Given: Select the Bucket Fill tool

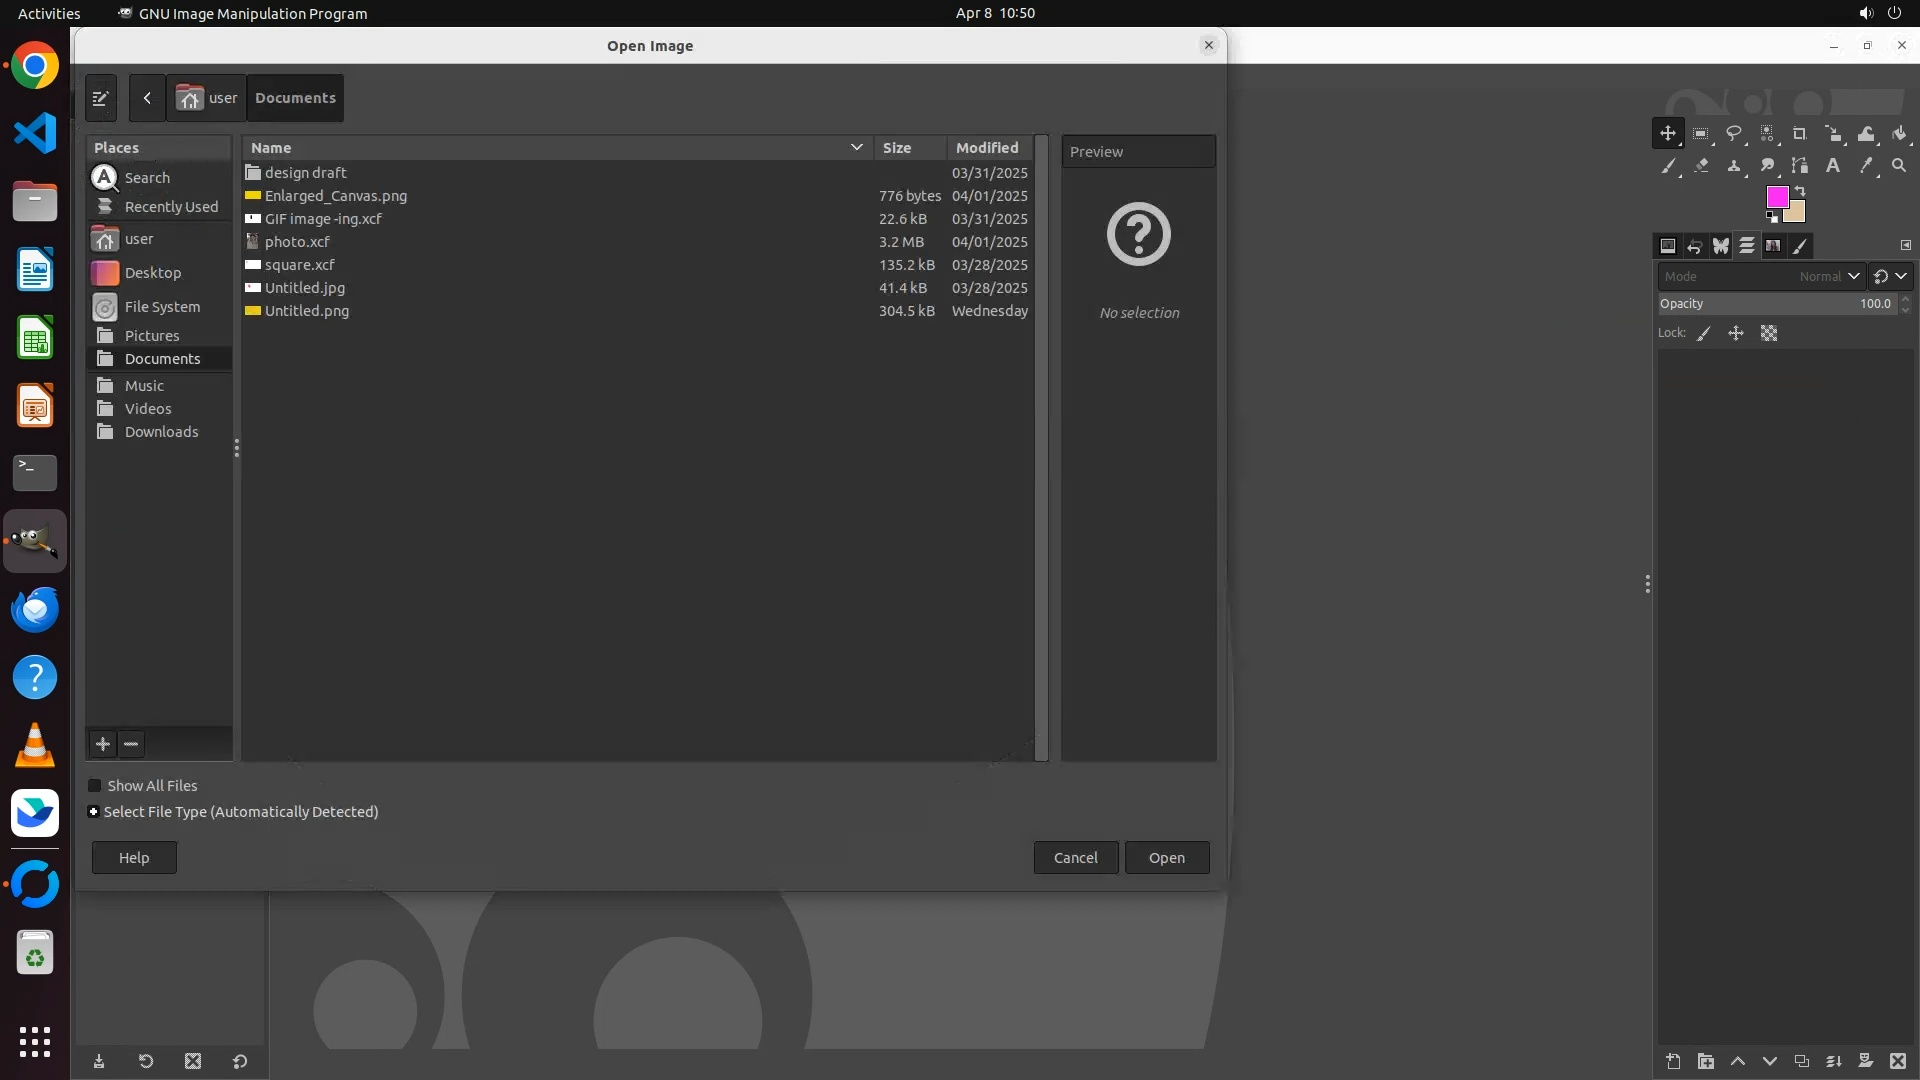Looking at the screenshot, I should tap(1899, 133).
